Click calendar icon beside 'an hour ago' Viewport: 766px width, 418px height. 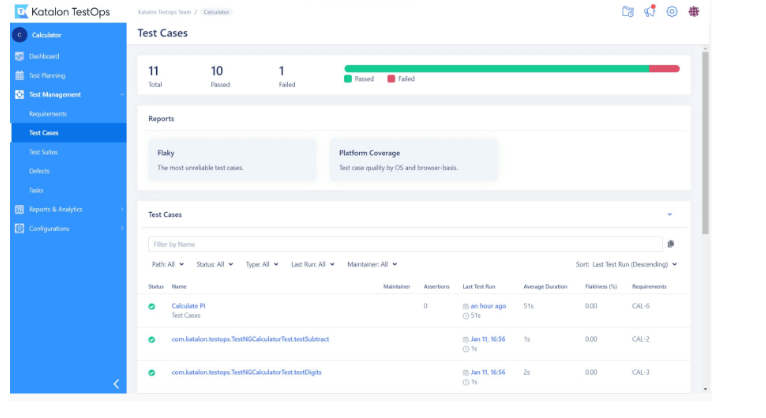(466, 306)
